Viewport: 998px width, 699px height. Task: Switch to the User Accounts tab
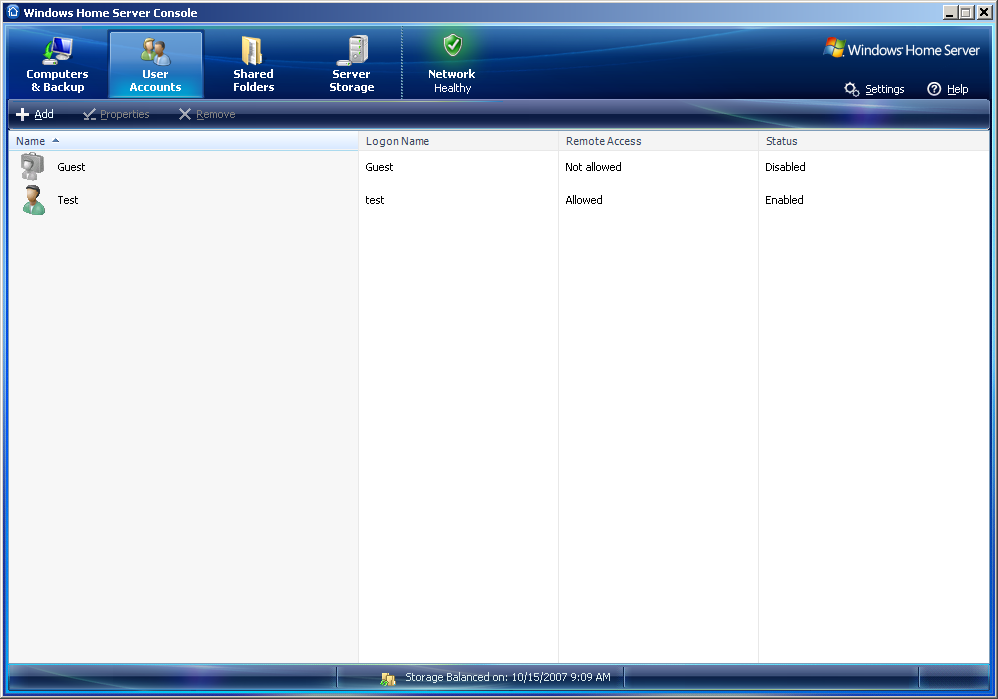click(156, 64)
